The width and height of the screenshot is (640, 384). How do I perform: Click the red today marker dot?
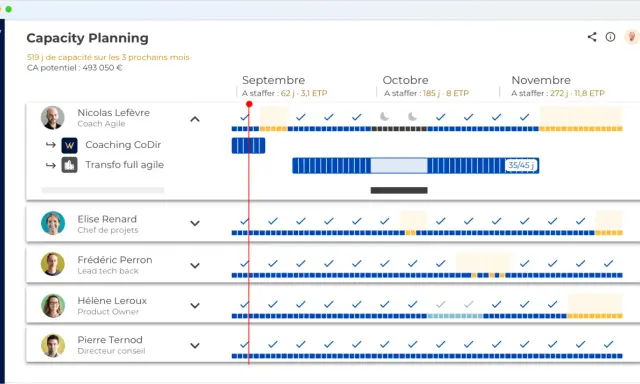pos(249,104)
